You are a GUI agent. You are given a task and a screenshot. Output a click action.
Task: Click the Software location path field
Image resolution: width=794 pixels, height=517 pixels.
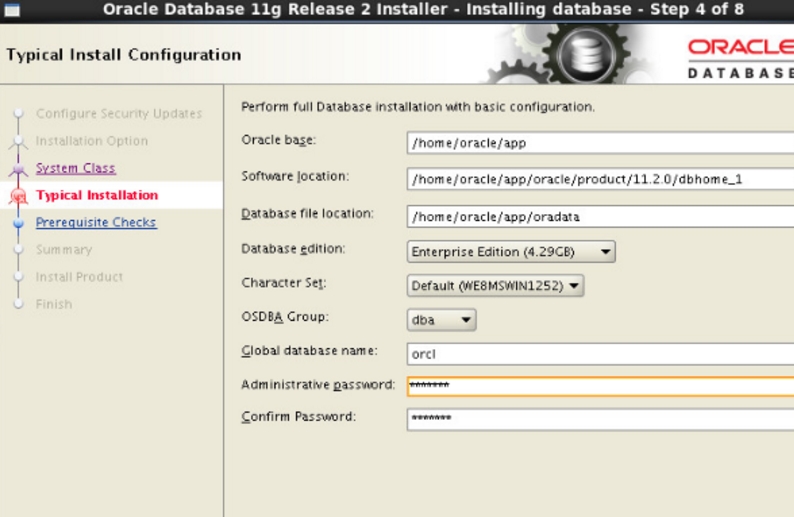(600, 179)
